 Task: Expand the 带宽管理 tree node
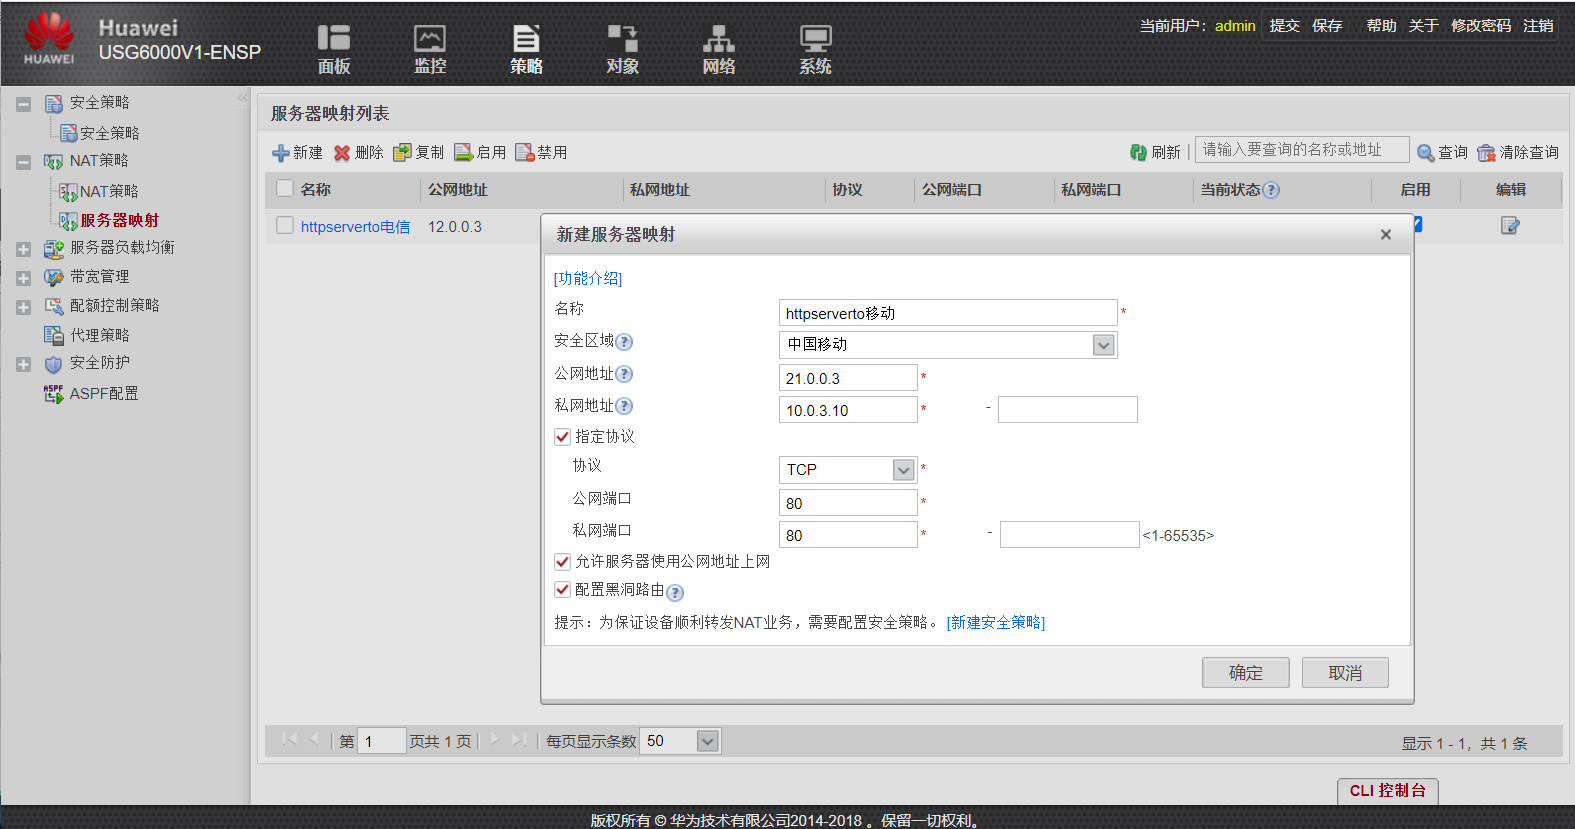[x=23, y=278]
